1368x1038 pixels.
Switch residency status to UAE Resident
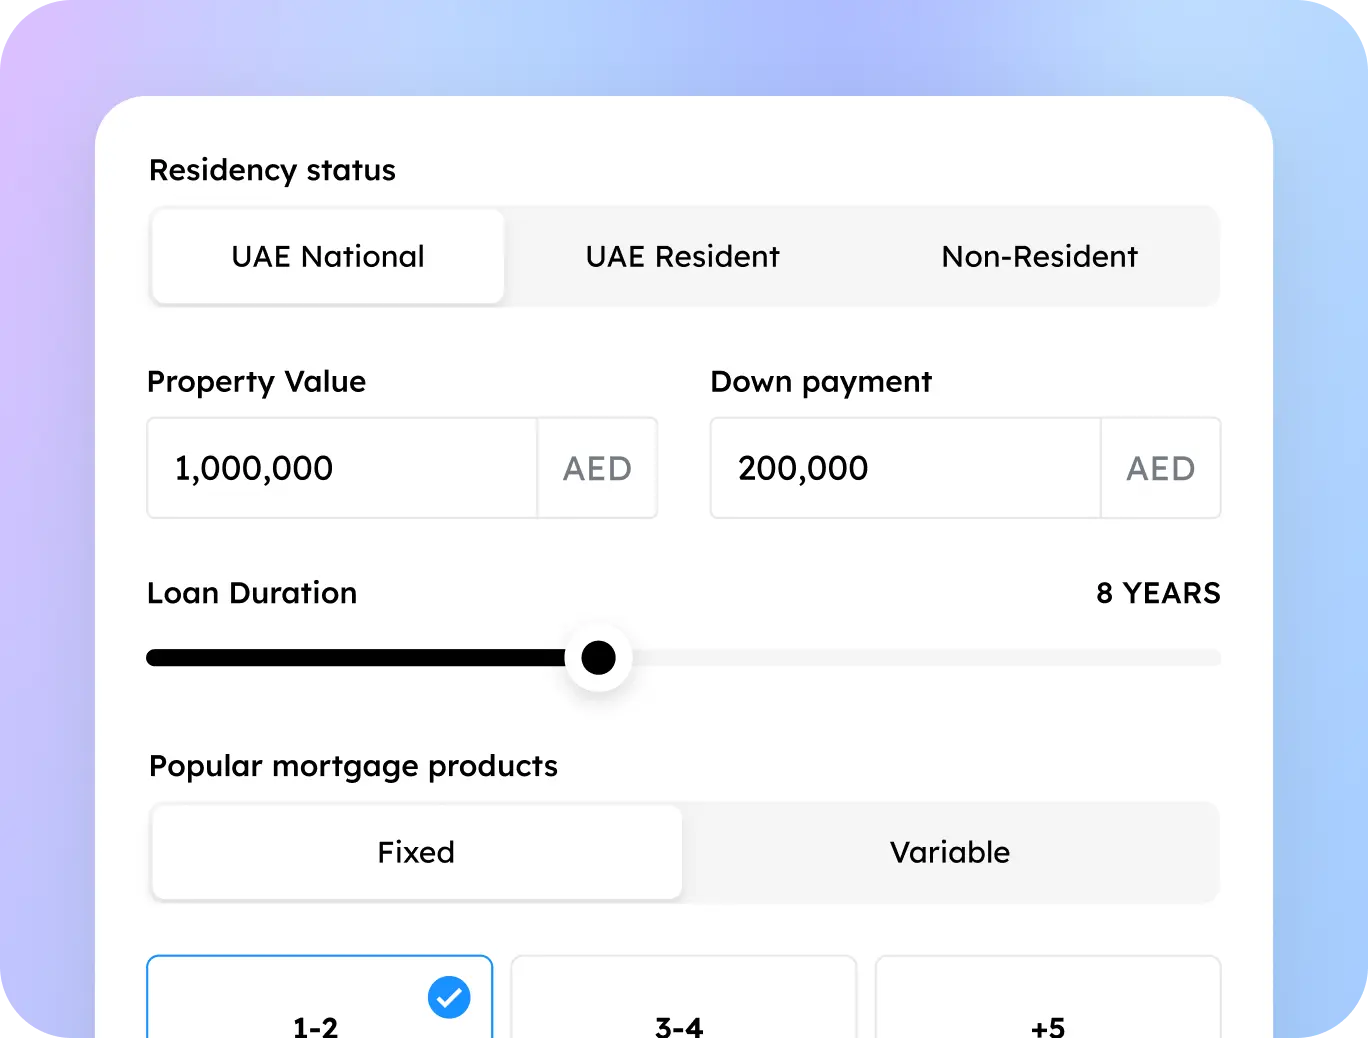point(683,257)
